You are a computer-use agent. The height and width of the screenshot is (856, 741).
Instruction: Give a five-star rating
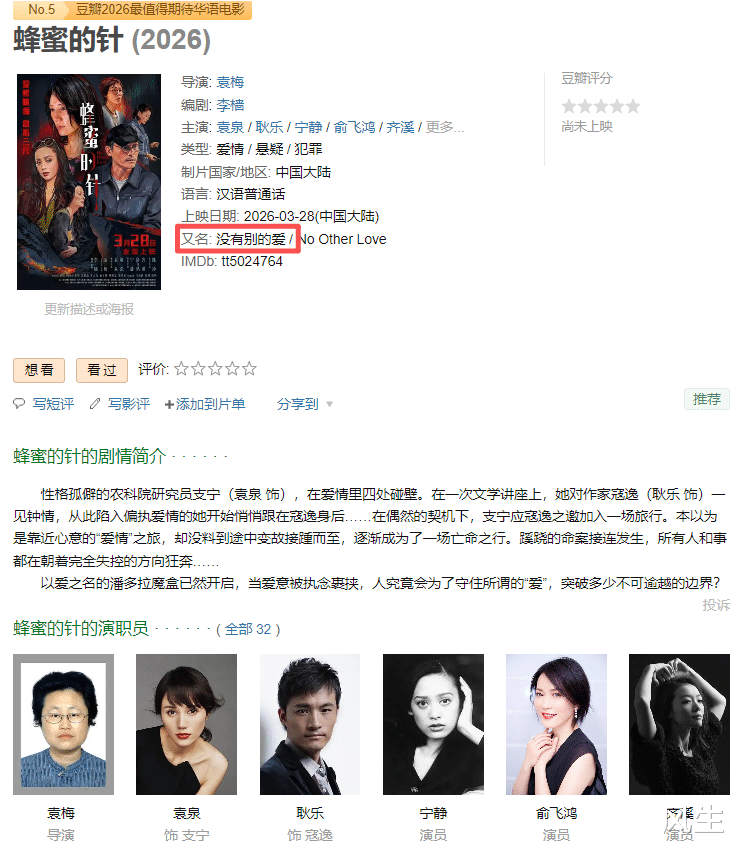tap(249, 369)
